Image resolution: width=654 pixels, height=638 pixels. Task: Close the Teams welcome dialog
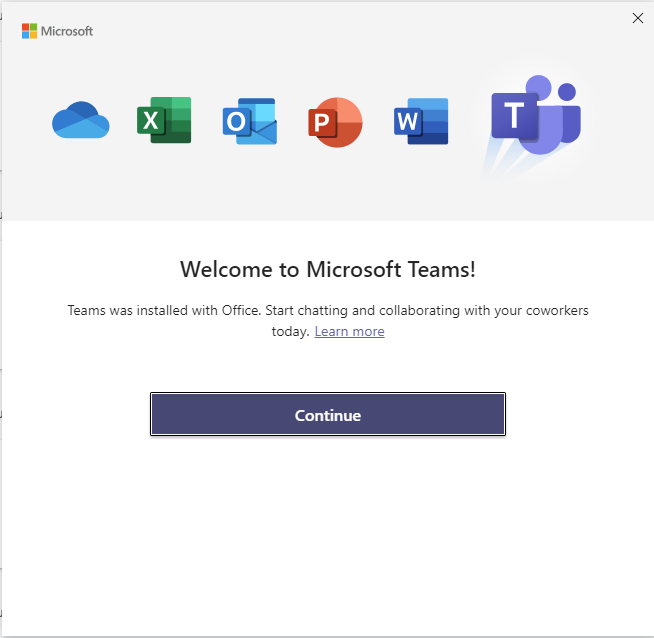[x=638, y=18]
